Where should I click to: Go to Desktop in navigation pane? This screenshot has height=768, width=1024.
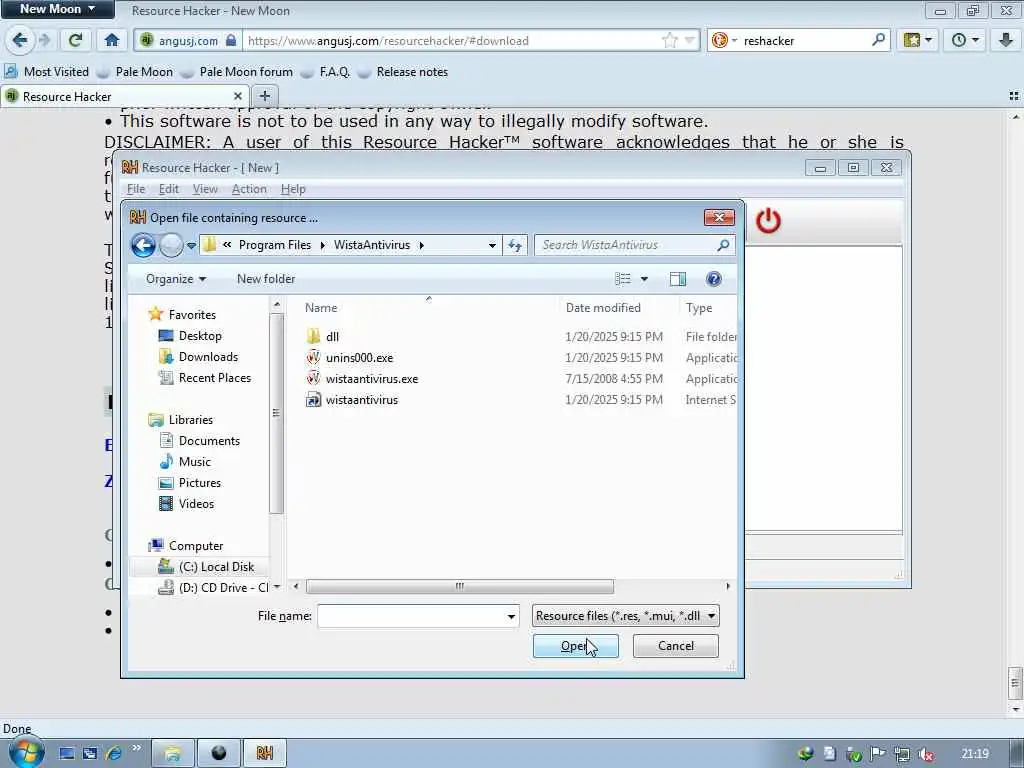[x=200, y=336]
